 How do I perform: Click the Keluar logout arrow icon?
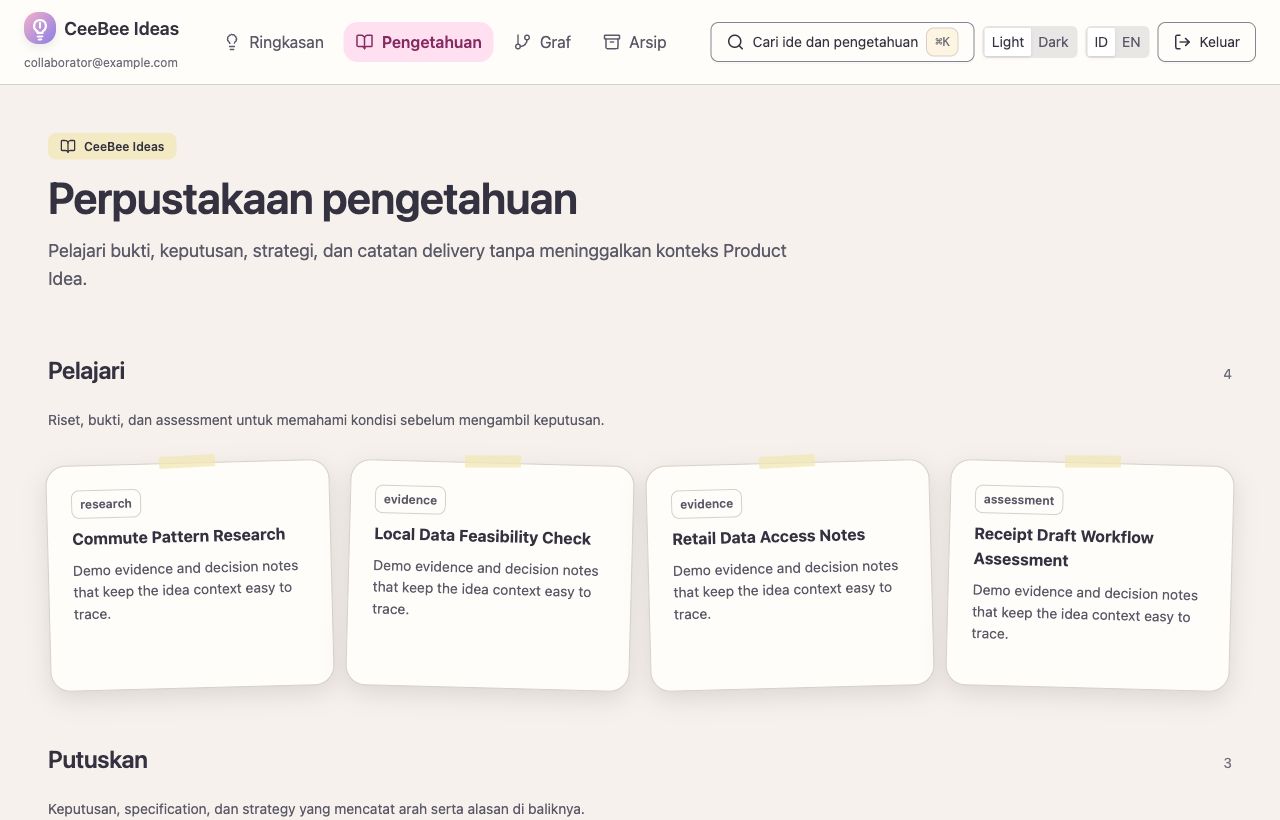pos(1182,42)
